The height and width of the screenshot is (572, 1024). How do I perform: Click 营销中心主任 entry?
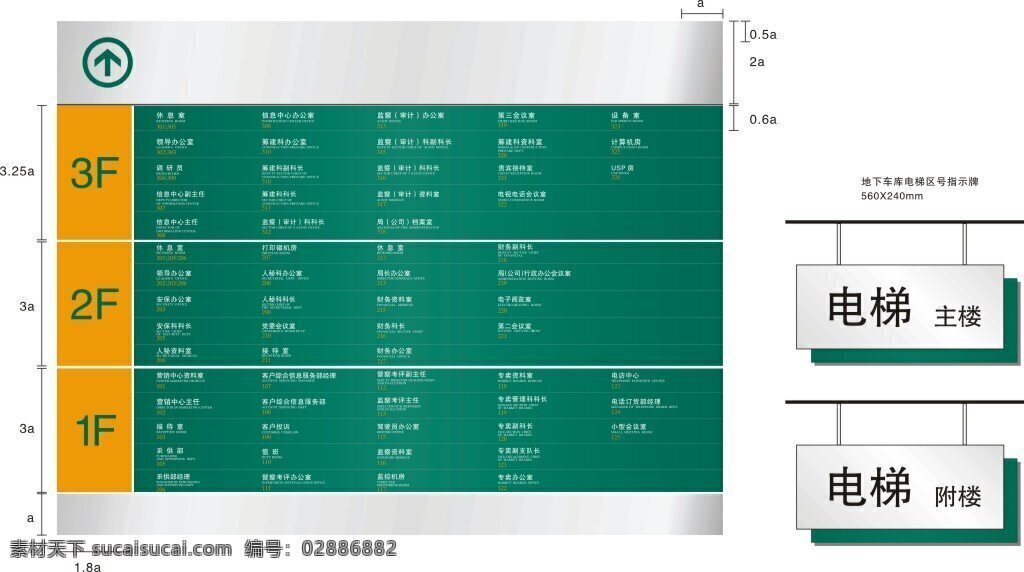(178, 402)
